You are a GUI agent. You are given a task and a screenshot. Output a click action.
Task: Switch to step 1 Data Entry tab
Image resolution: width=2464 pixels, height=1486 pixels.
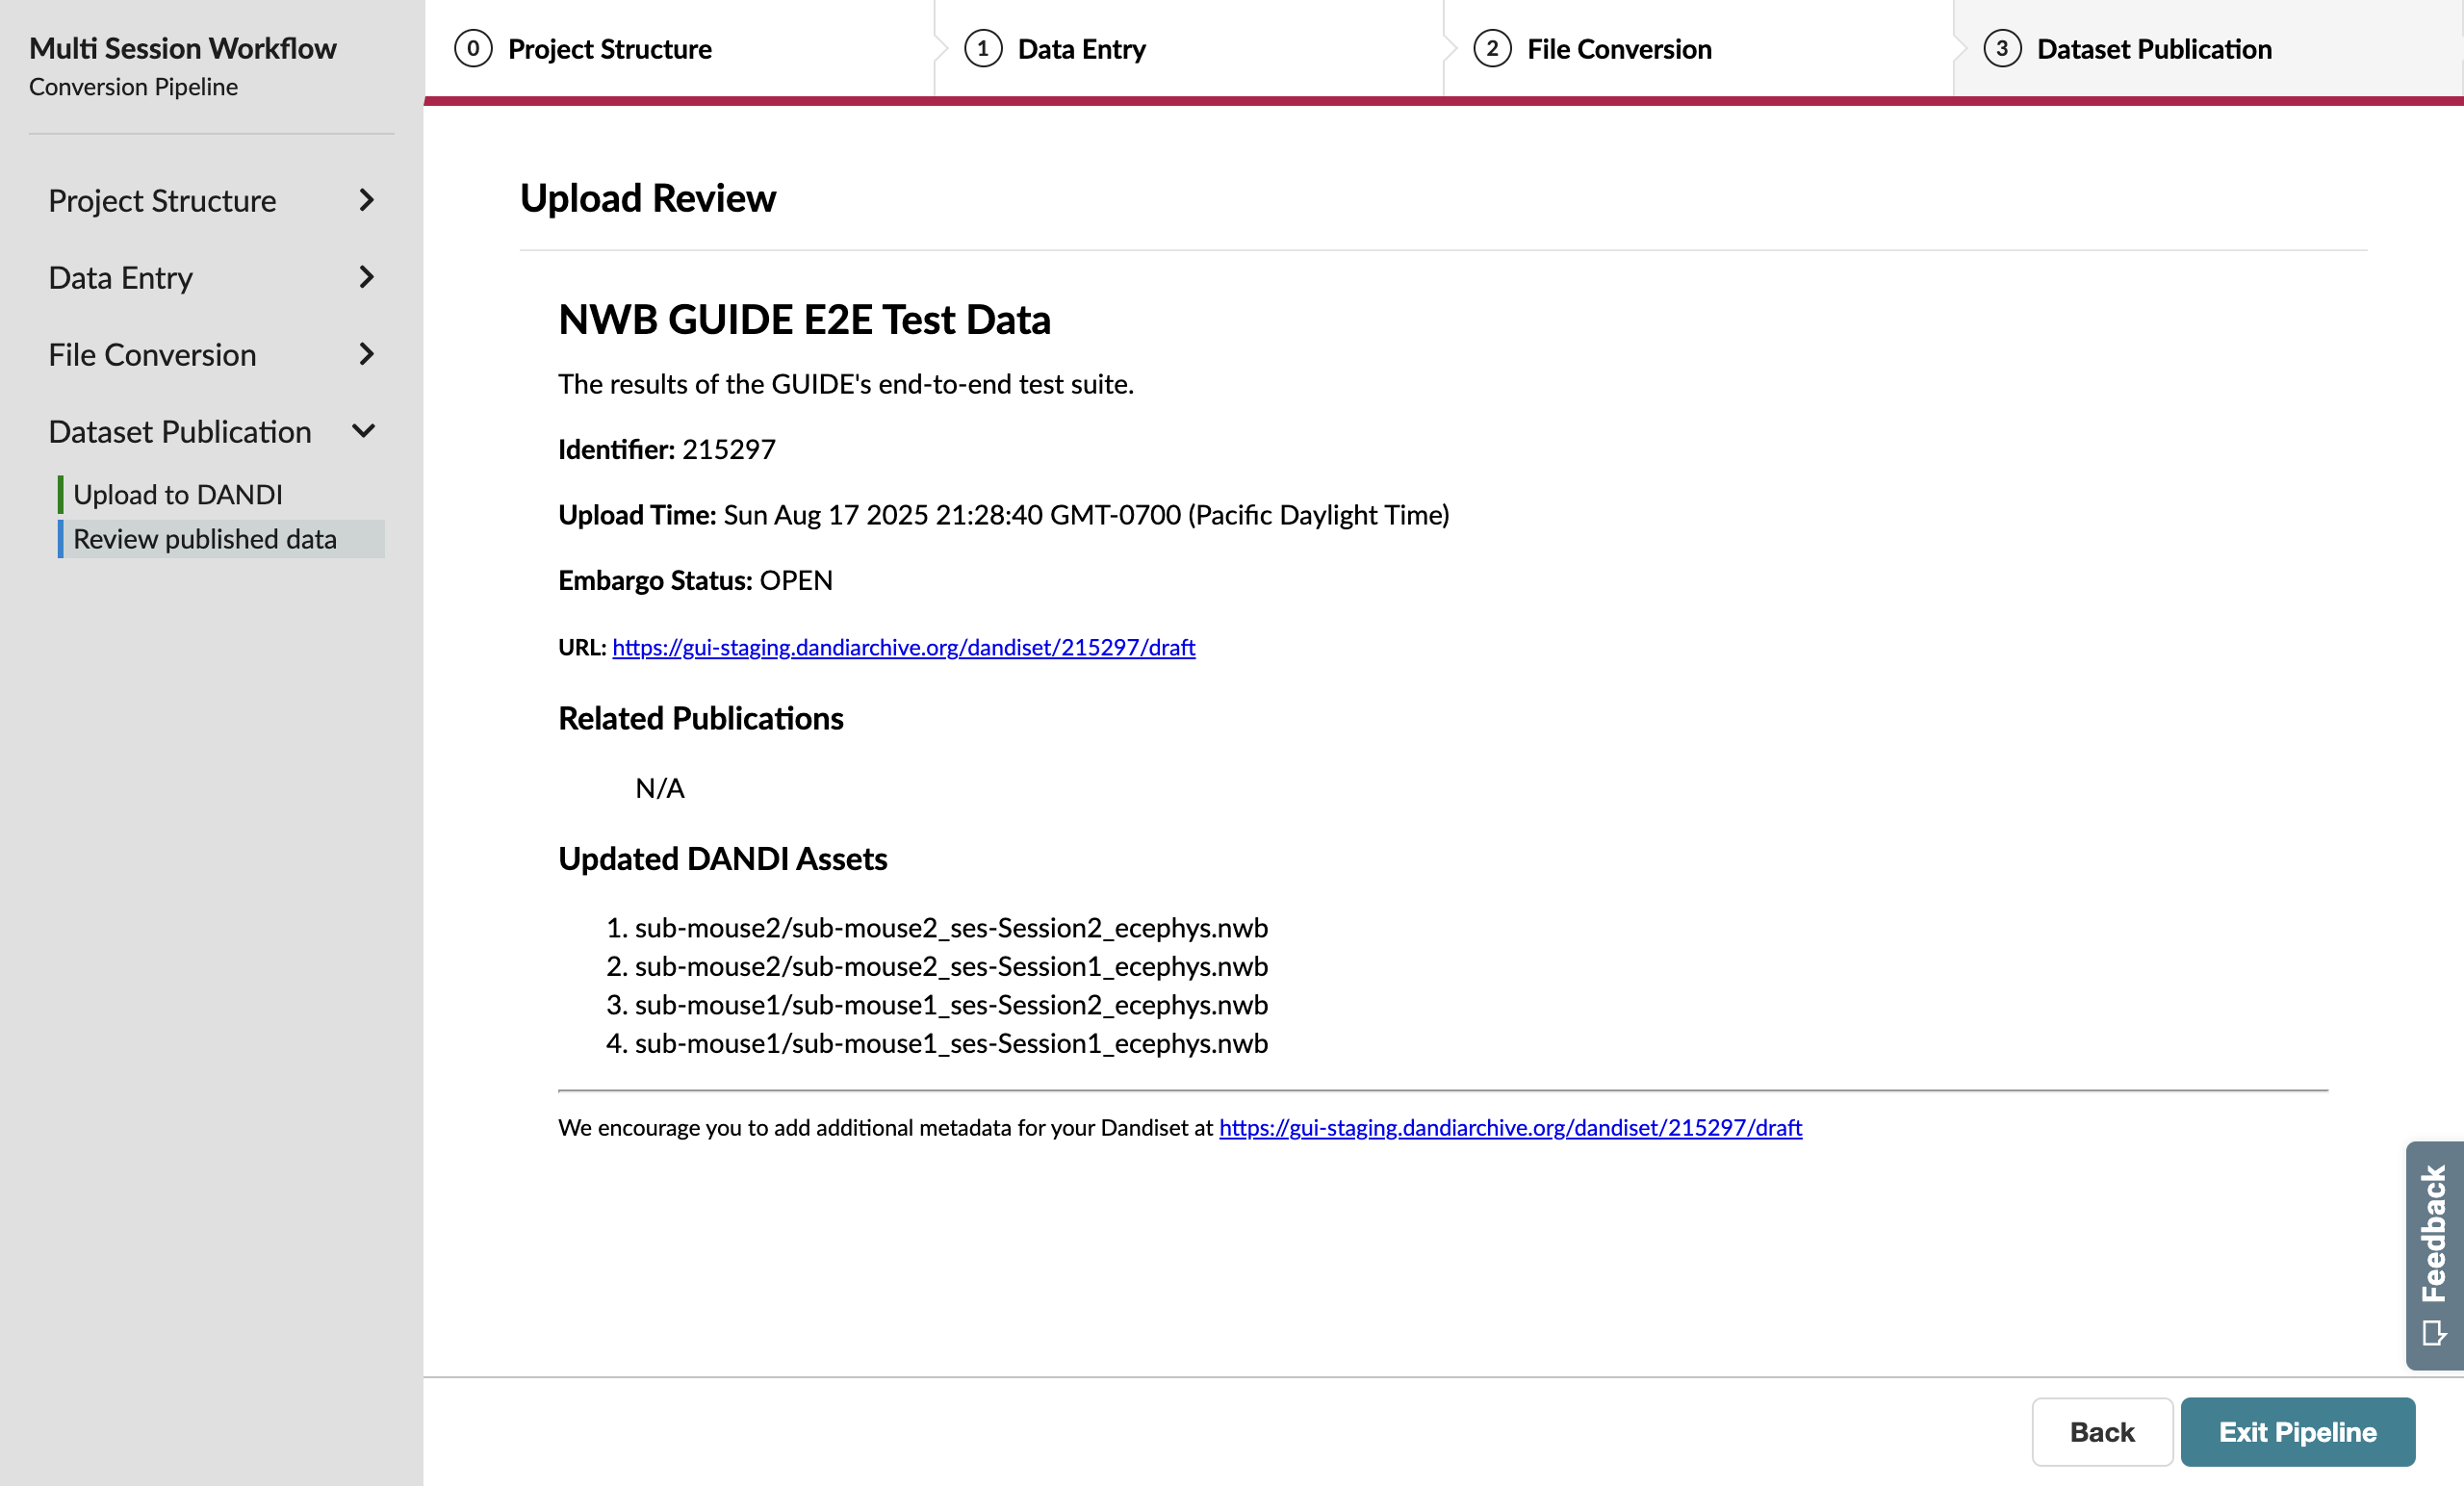point(1188,48)
